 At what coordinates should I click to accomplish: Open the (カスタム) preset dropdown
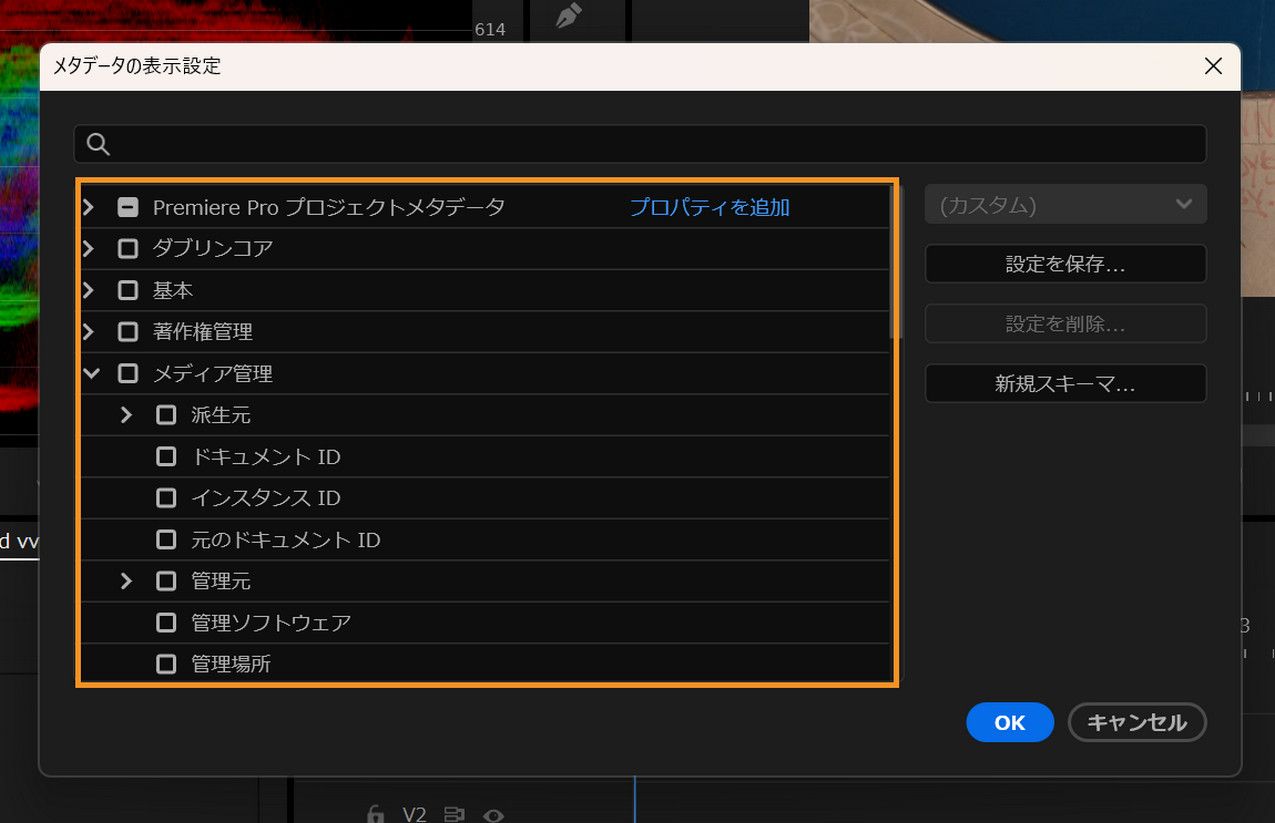click(x=1065, y=204)
